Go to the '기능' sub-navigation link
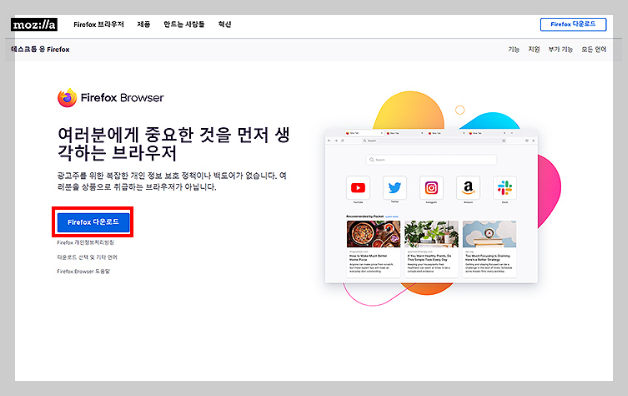 (513, 49)
